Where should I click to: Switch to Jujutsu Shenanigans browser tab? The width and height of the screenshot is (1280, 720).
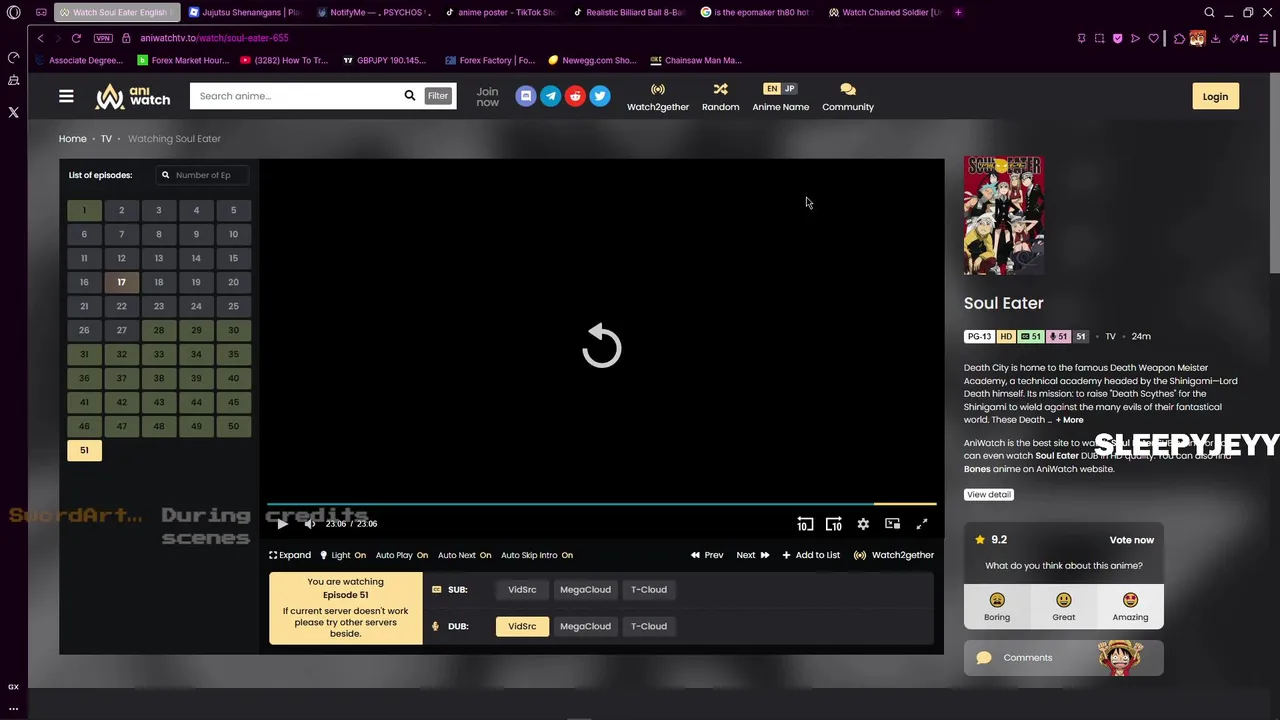245,13
